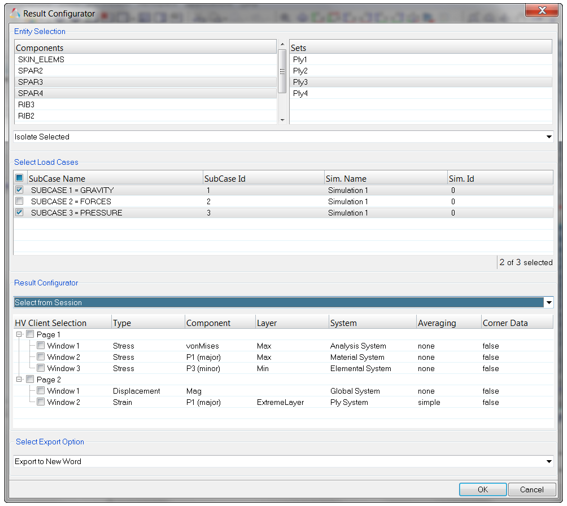
Task: Click the Result Configurator title bar icon
Action: [x=15, y=14]
